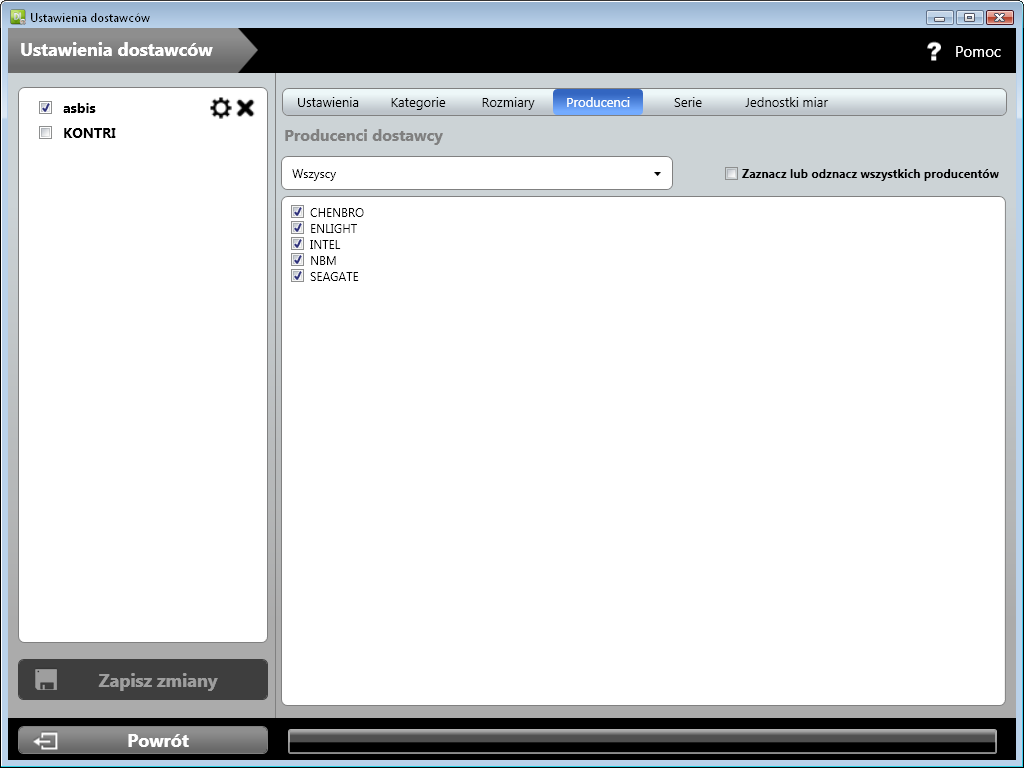Open settings gear for asbis supplier
Viewport: 1024px width, 768px height.
(221, 108)
